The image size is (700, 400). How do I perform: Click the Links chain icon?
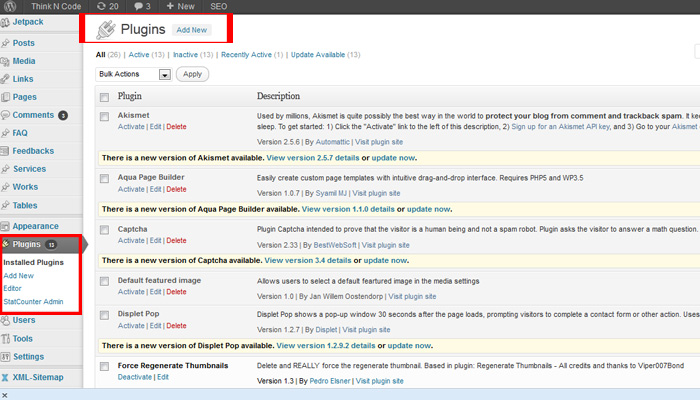click(x=5, y=79)
